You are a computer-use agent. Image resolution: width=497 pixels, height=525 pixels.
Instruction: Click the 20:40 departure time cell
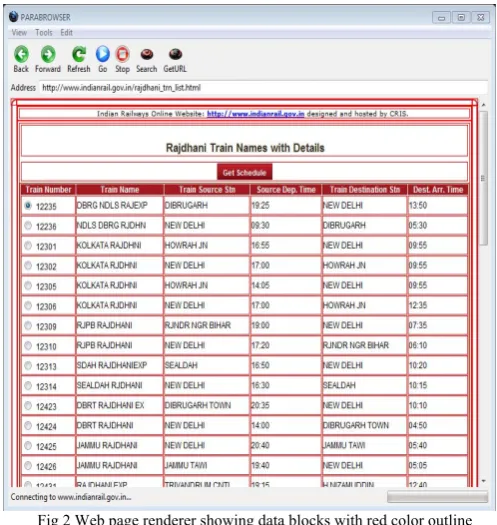point(286,445)
